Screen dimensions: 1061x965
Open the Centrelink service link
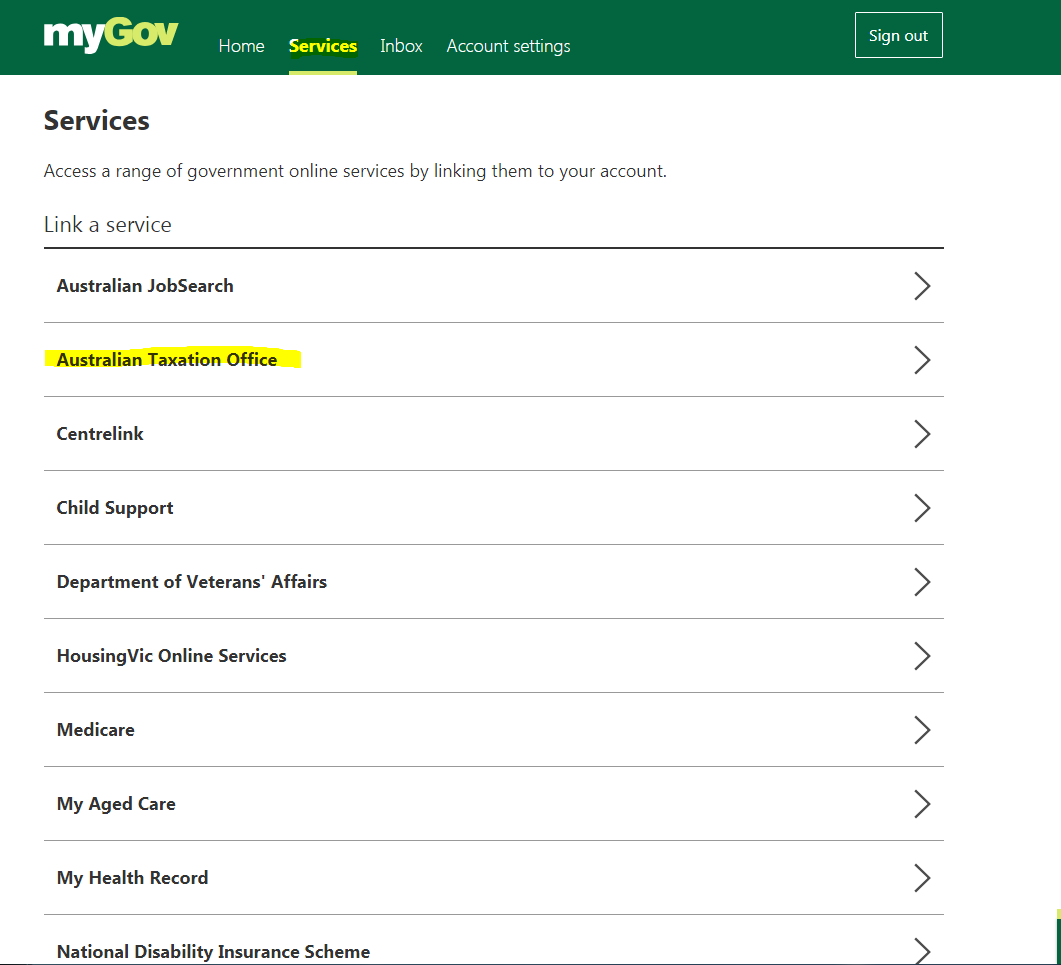coord(494,433)
